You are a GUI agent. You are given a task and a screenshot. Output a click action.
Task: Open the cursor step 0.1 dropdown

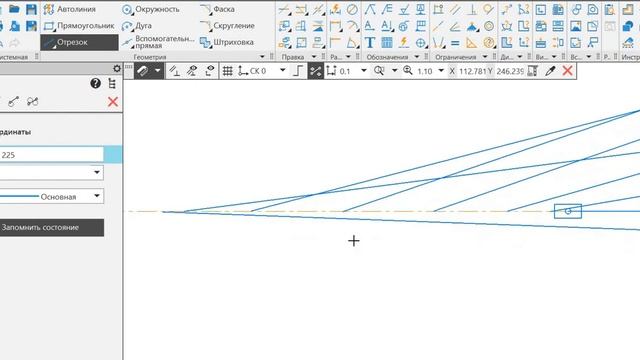pos(364,71)
